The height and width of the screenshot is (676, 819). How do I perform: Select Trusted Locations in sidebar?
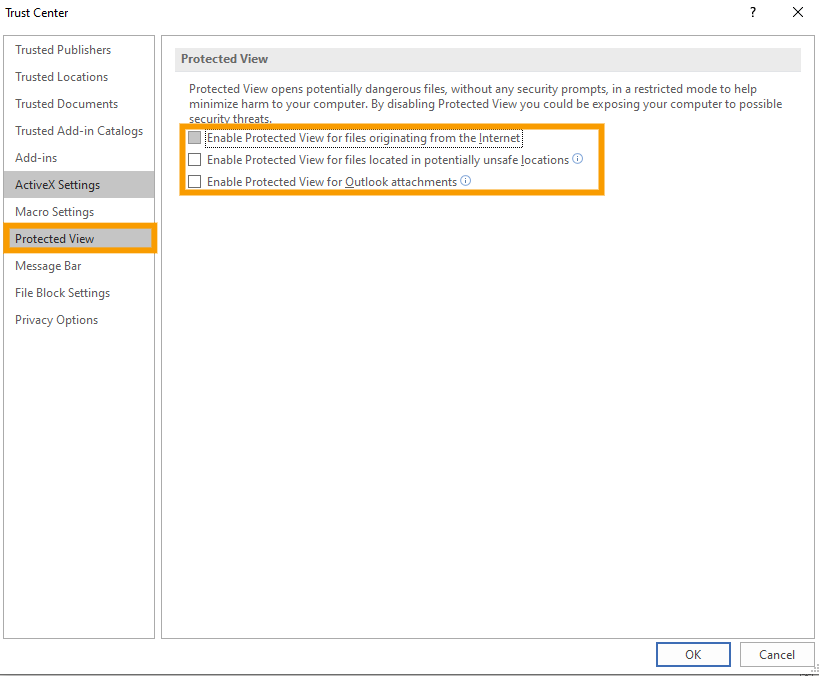(62, 77)
